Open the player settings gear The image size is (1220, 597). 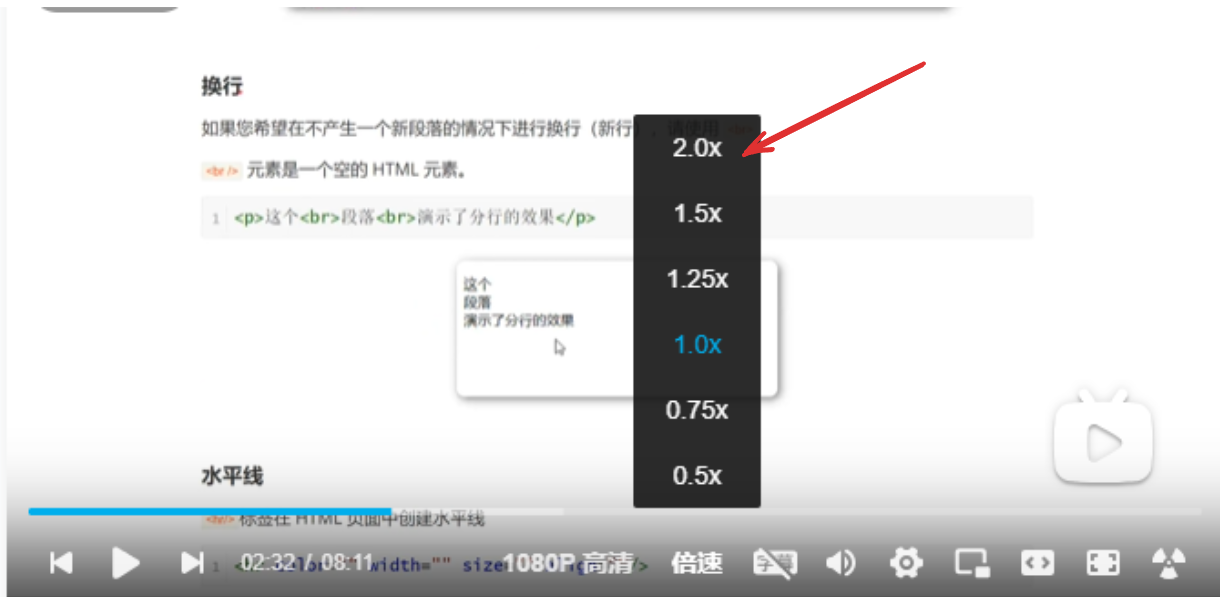[906, 564]
